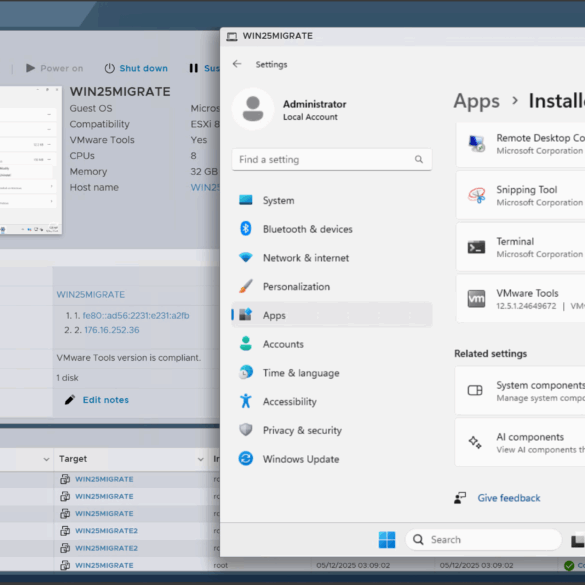The height and width of the screenshot is (585, 585).
Task: Click the Host name WIN25 link
Action: pos(205,187)
